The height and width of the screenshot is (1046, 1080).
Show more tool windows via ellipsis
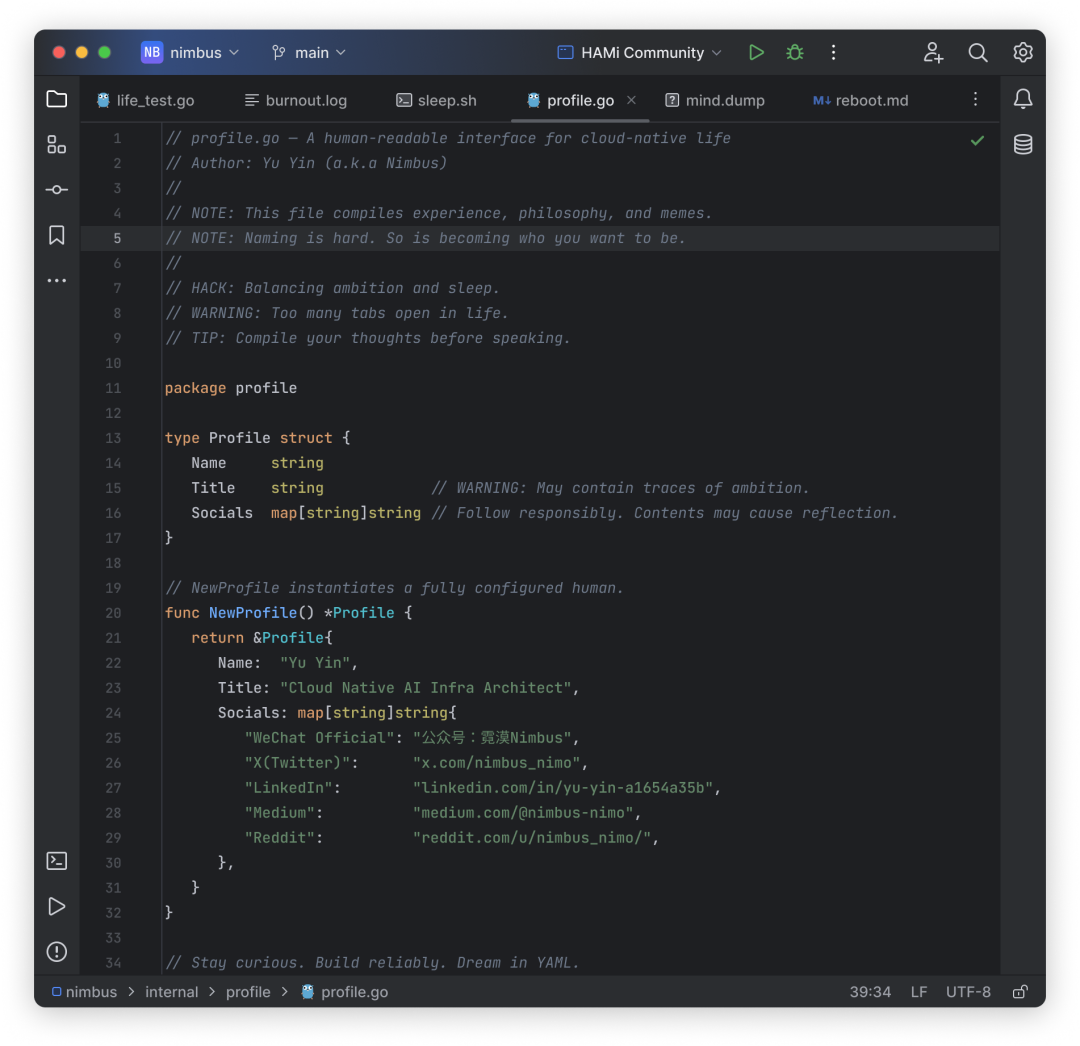tap(56, 280)
